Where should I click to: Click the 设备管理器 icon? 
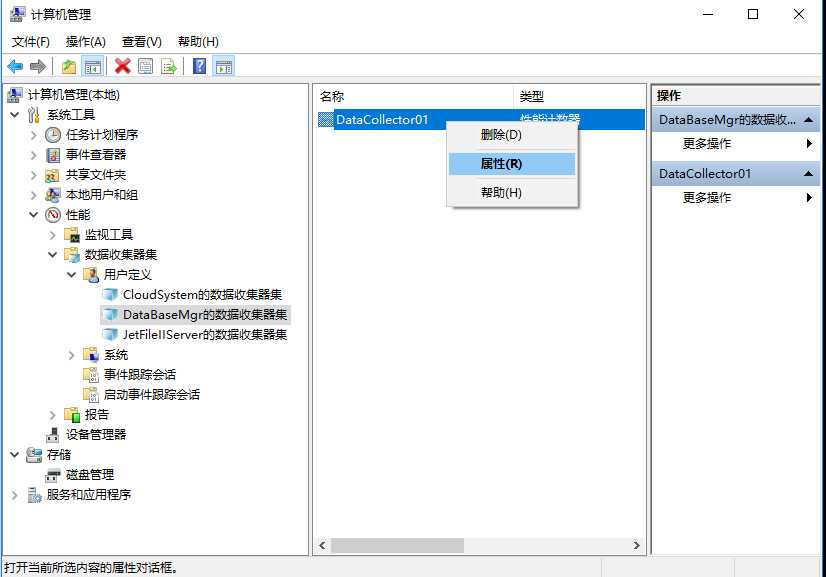tap(52, 435)
